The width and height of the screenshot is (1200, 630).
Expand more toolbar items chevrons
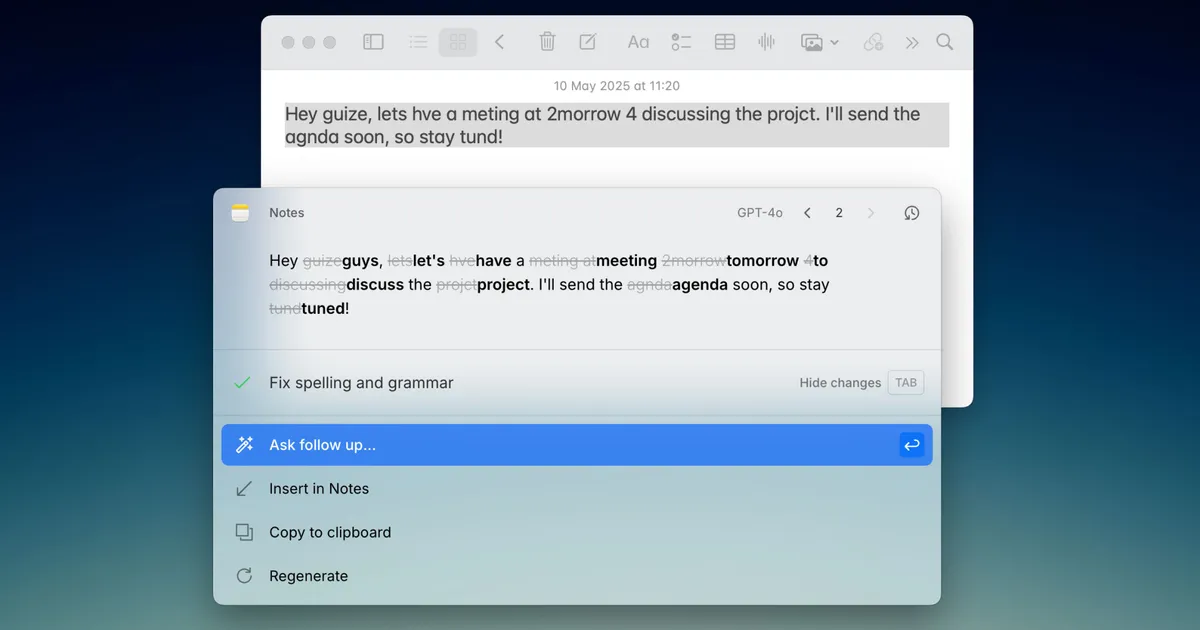912,42
